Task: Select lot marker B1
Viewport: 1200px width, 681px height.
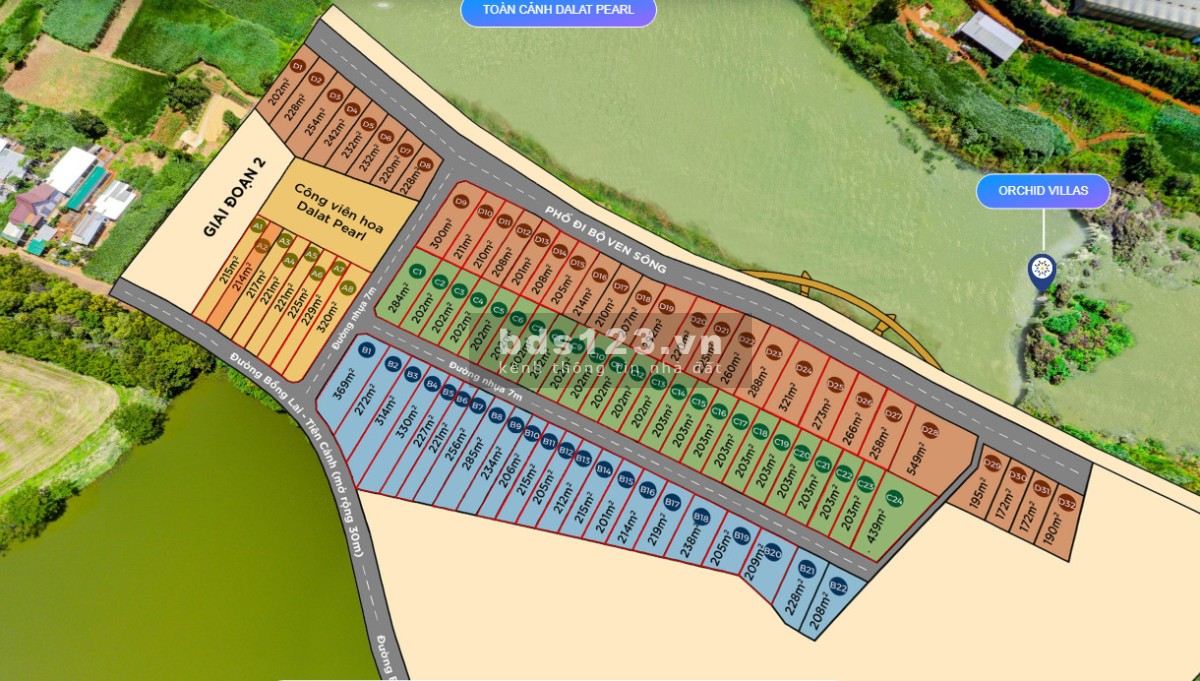Action: click(367, 350)
